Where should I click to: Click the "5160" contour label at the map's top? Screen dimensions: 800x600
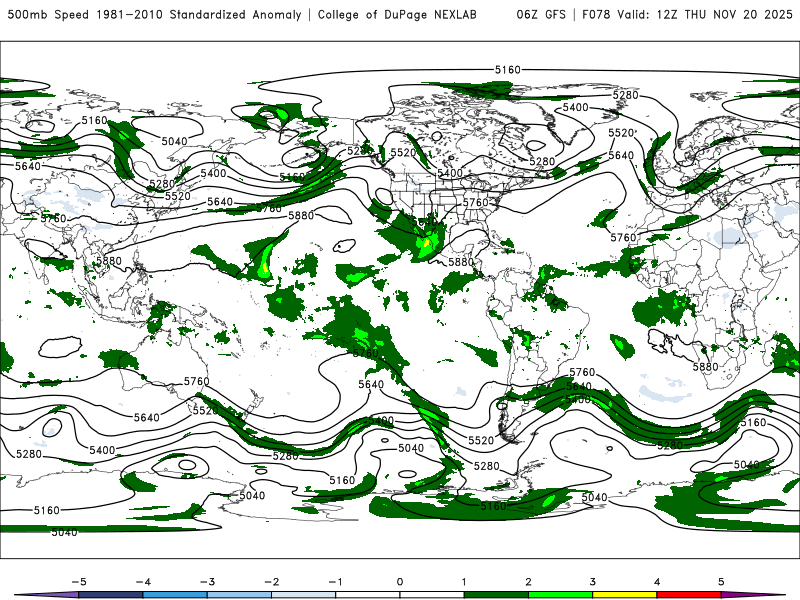(x=508, y=69)
